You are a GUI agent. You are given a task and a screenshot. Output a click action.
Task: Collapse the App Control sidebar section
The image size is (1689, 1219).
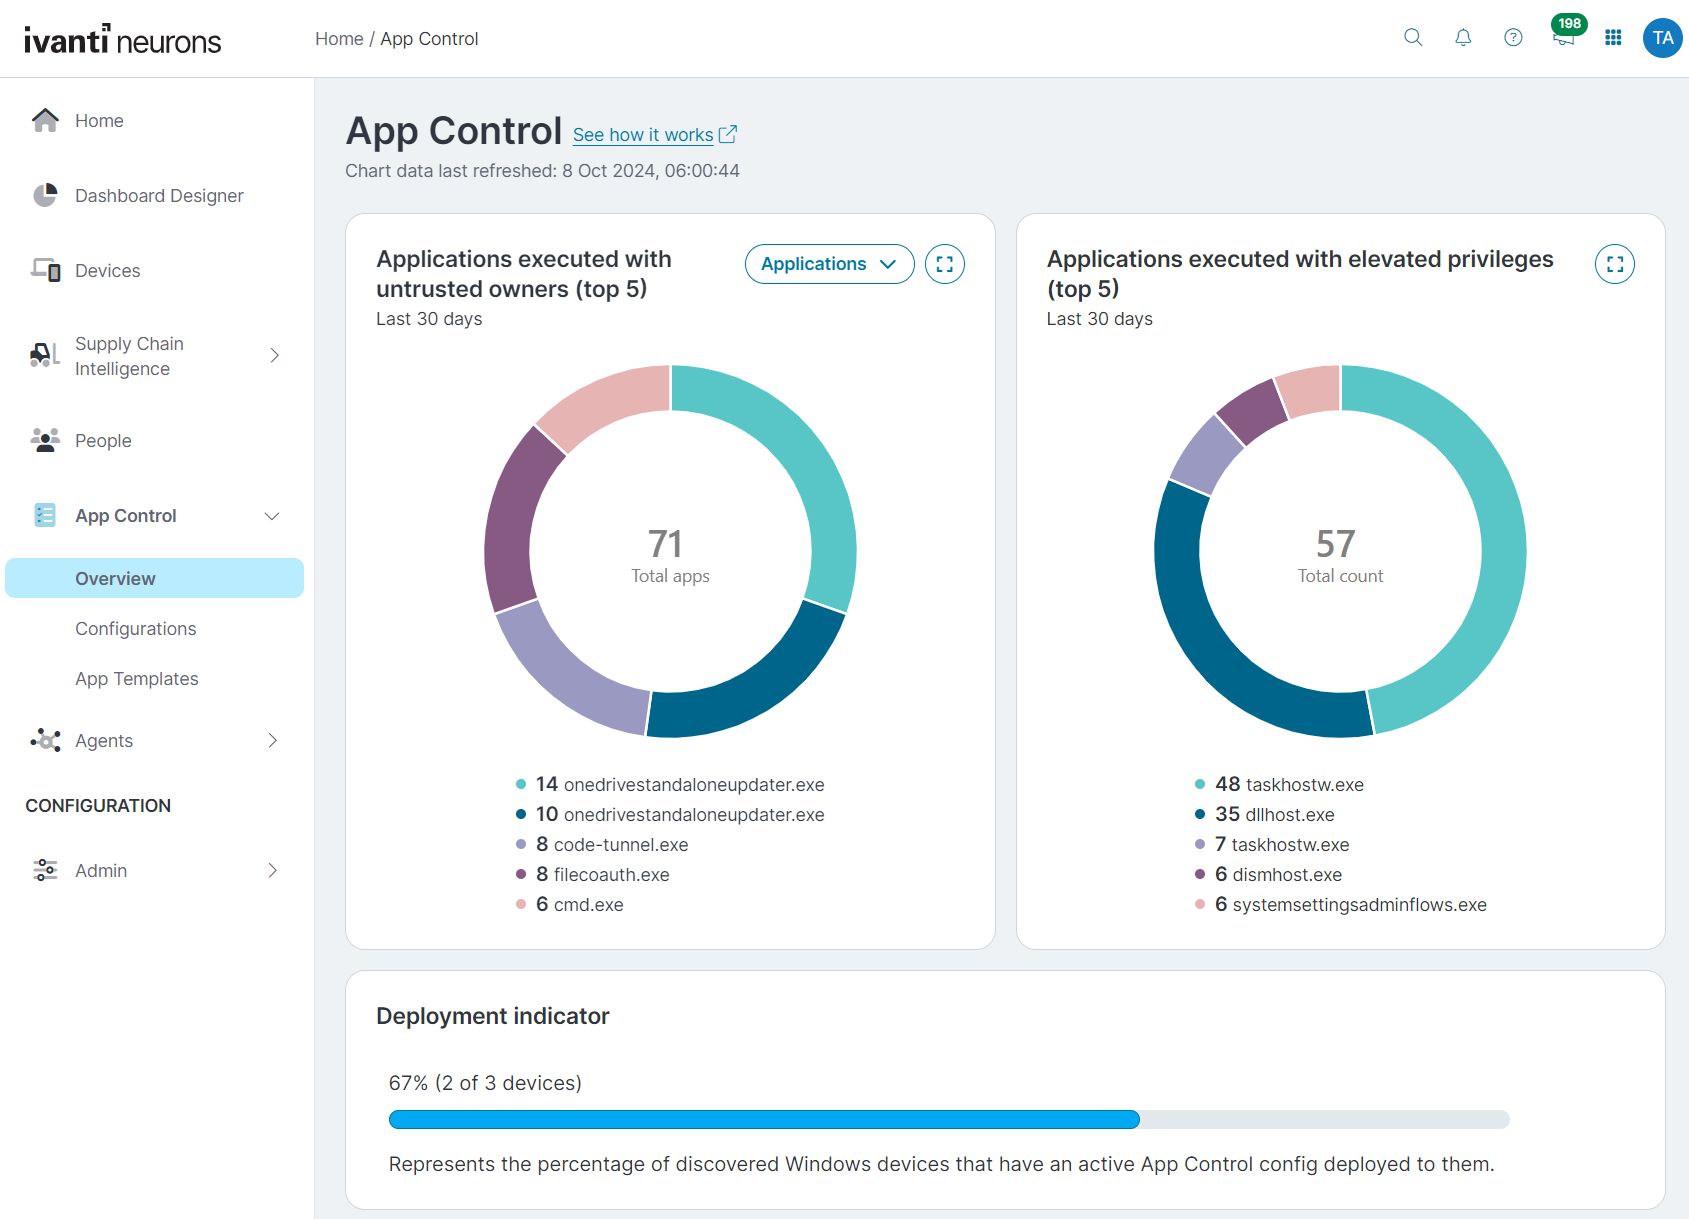[x=271, y=516]
